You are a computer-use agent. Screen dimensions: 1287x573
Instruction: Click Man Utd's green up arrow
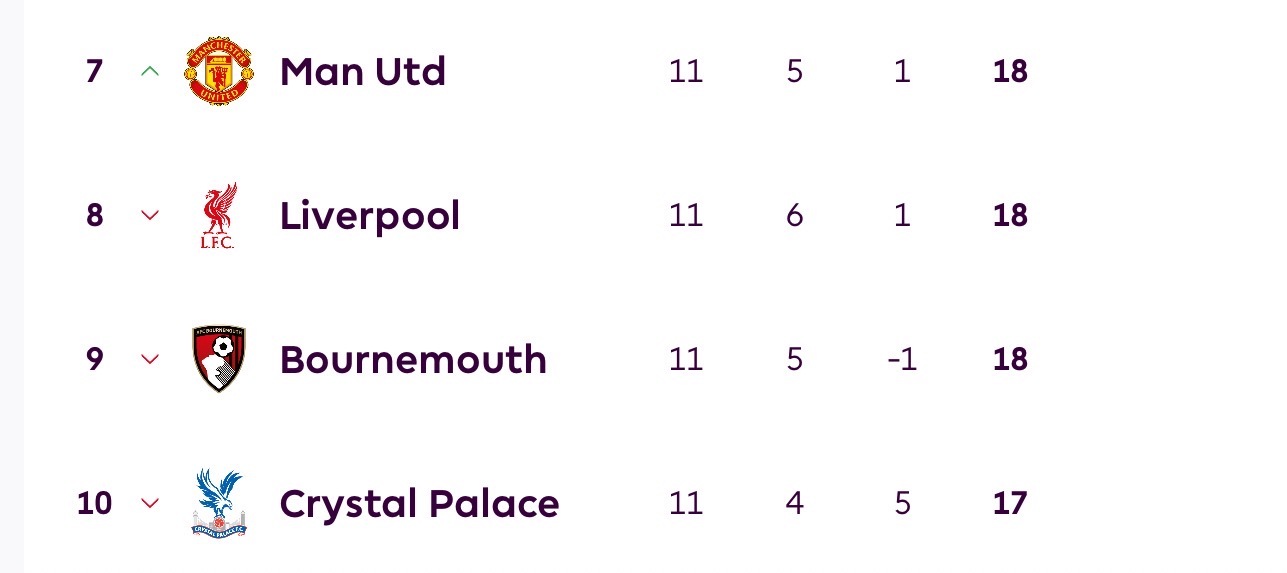150,71
